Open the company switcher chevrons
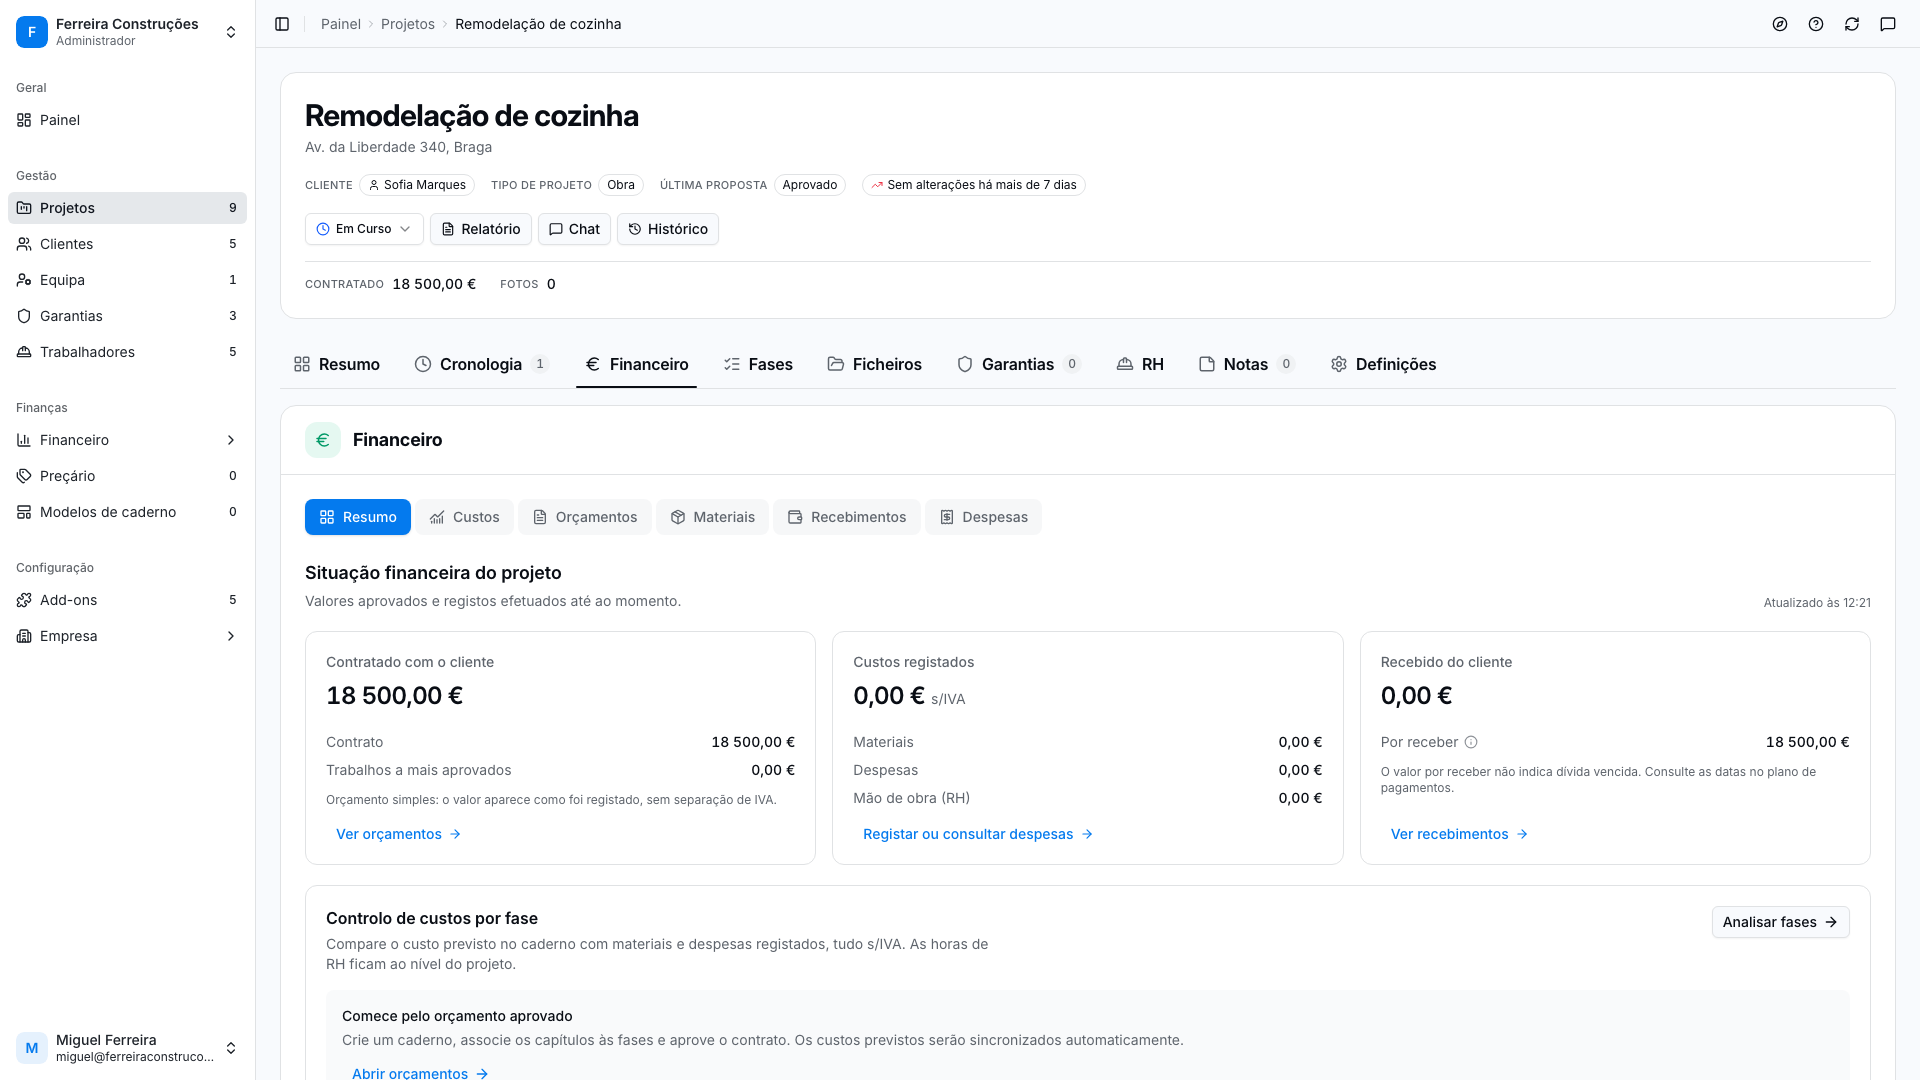 point(231,32)
